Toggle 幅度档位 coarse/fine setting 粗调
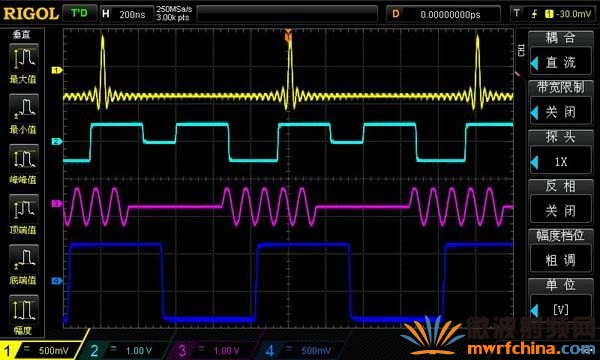This screenshot has width=600, height=360. (x=560, y=260)
